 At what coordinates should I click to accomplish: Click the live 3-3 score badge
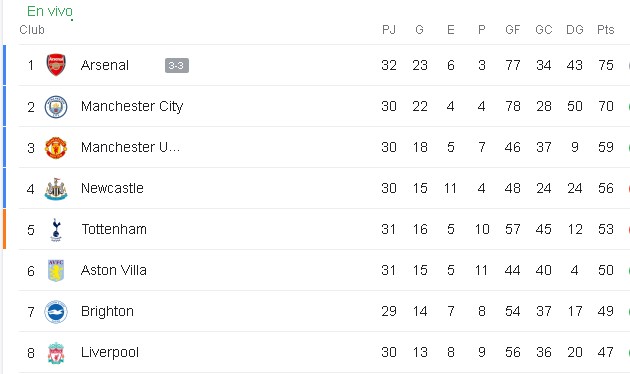click(177, 65)
